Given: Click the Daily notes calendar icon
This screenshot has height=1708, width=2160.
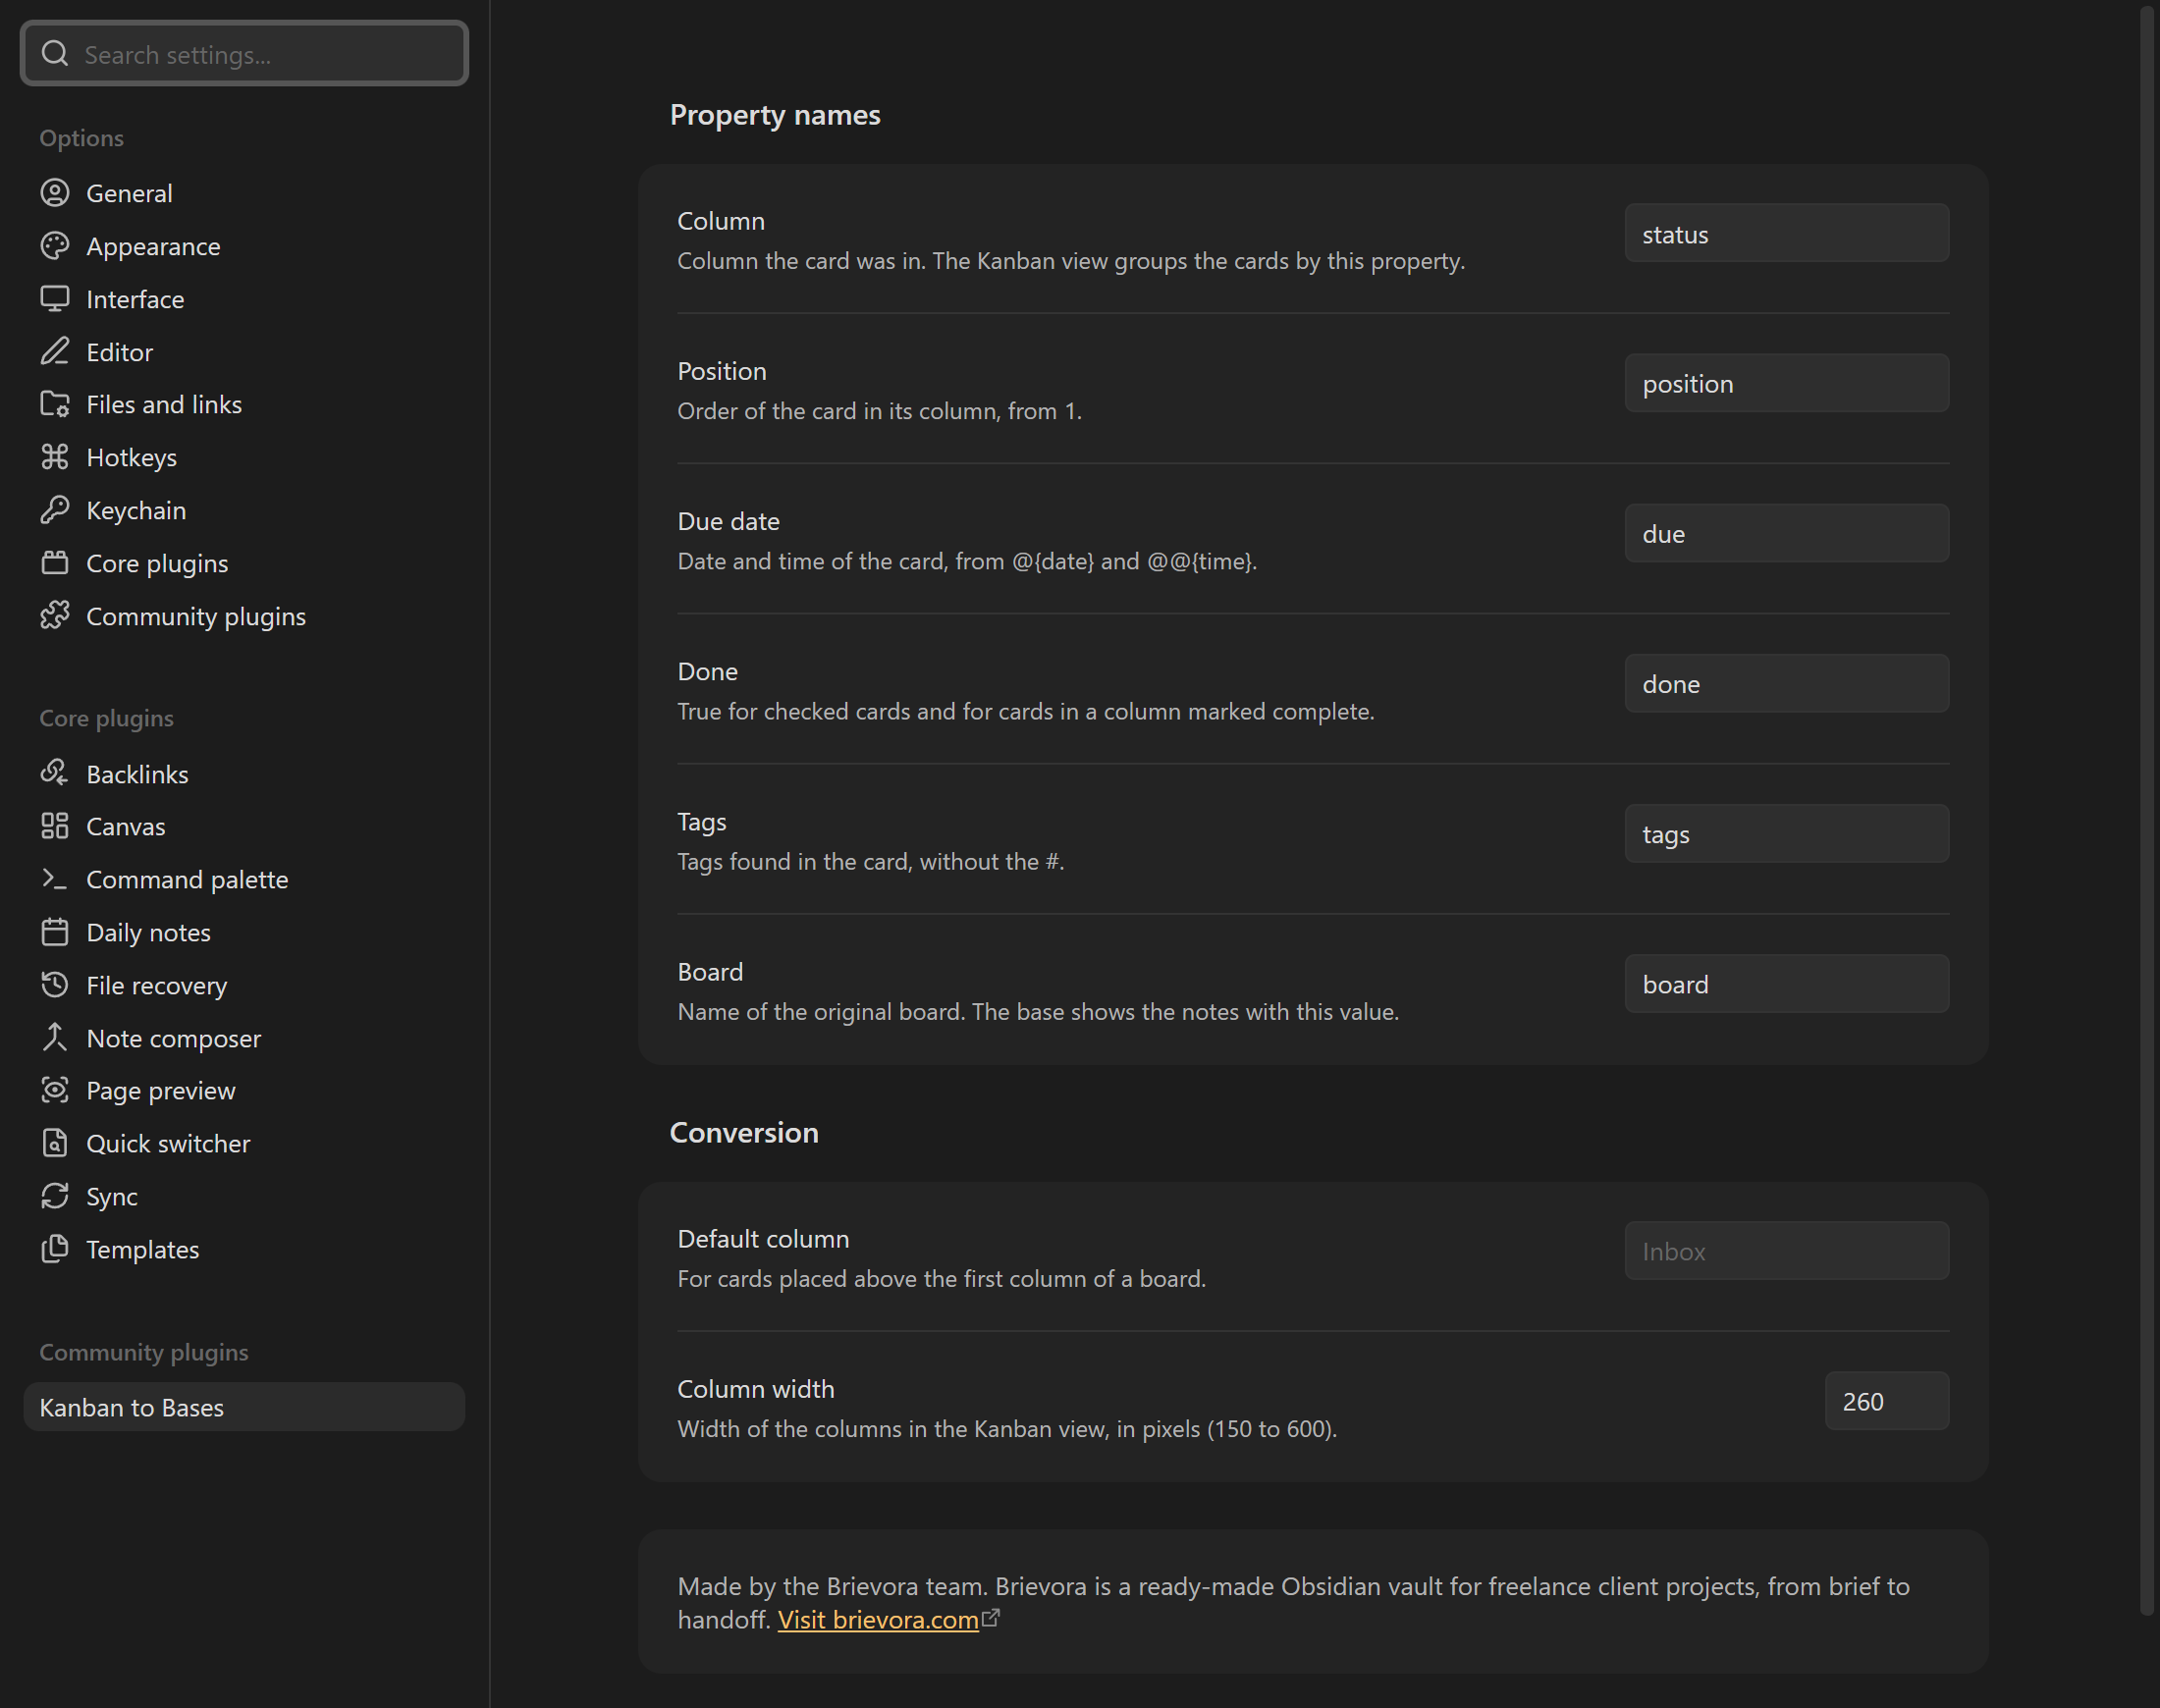Looking at the screenshot, I should coord(55,931).
